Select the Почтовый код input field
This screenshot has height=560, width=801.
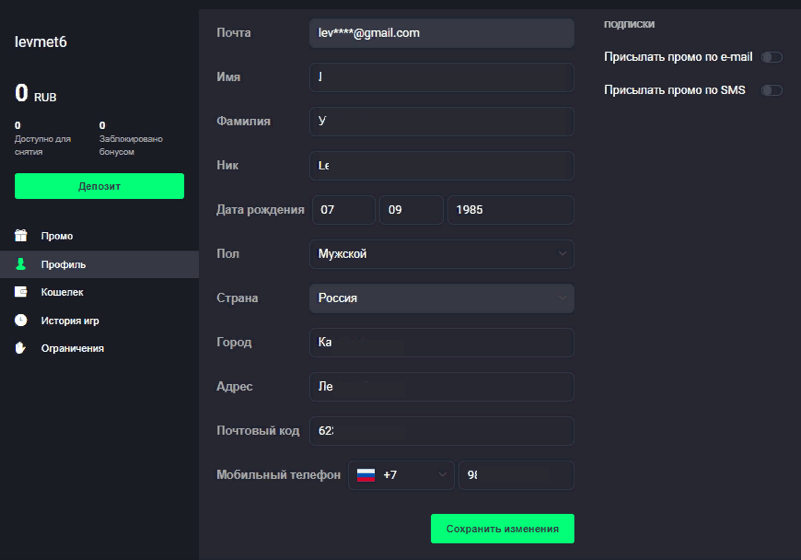[x=441, y=431]
